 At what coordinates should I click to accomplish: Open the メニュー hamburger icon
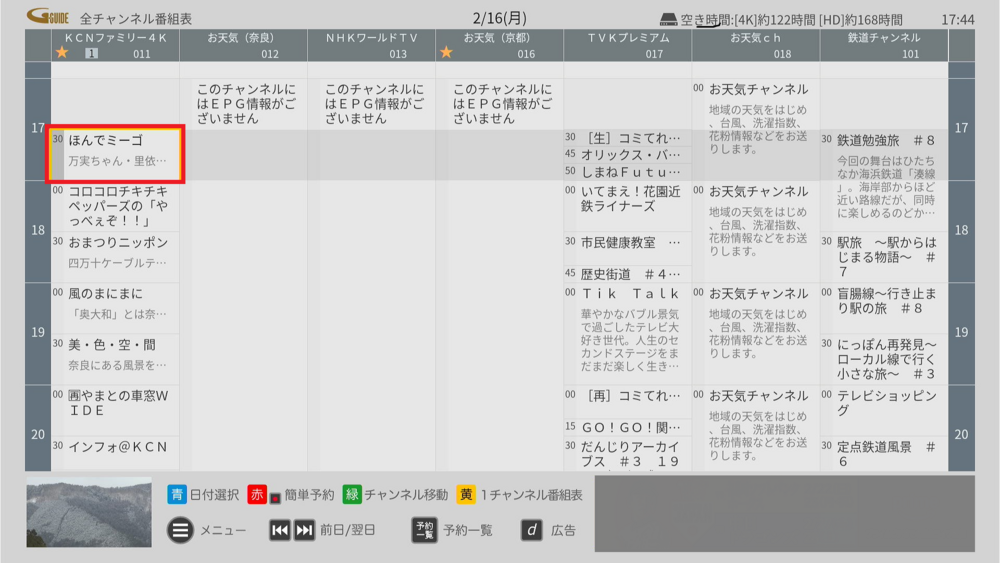click(x=180, y=530)
